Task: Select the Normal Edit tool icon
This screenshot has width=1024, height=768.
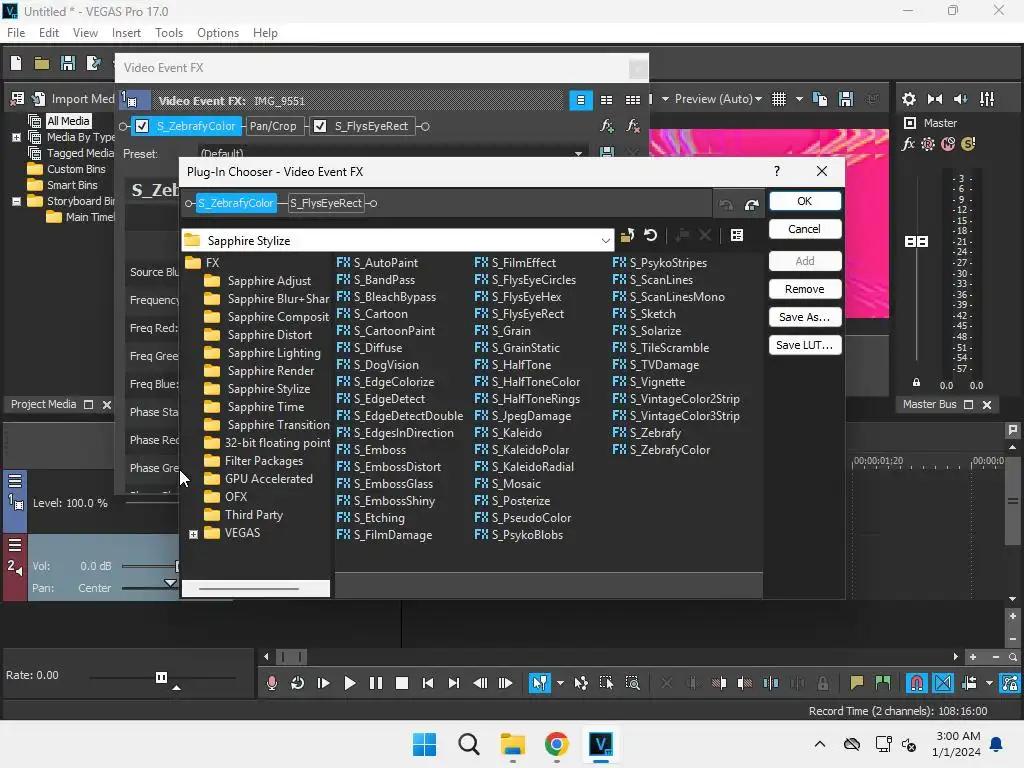Action: coord(539,683)
